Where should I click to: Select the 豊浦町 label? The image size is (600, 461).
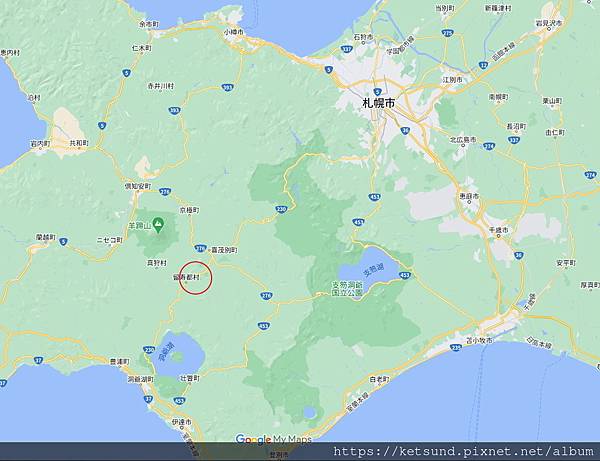(119, 362)
